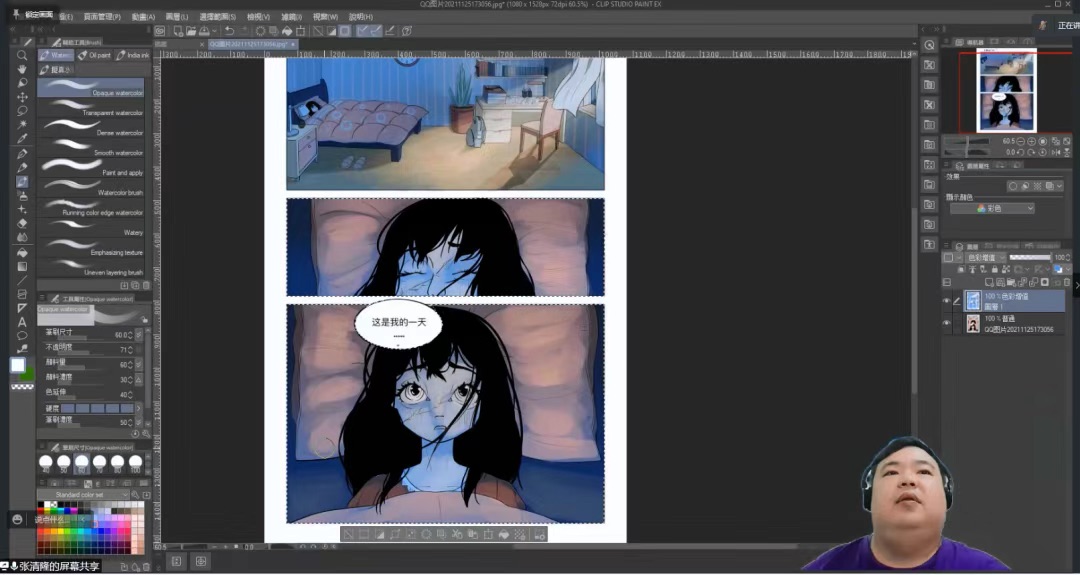Select the Pen tool

pyautogui.click(x=22, y=154)
